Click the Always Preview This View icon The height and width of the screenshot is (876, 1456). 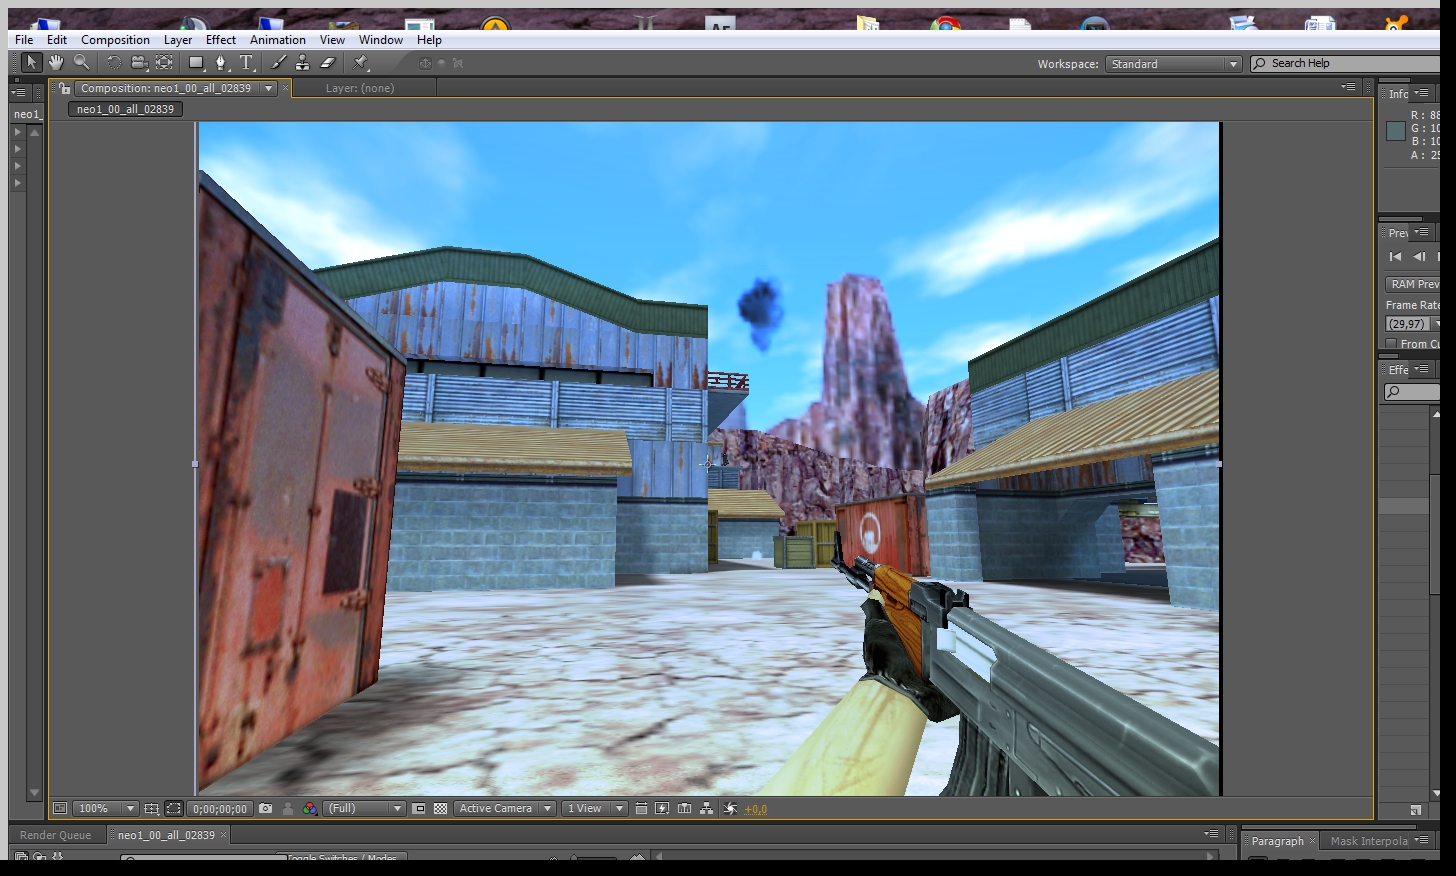tap(60, 808)
